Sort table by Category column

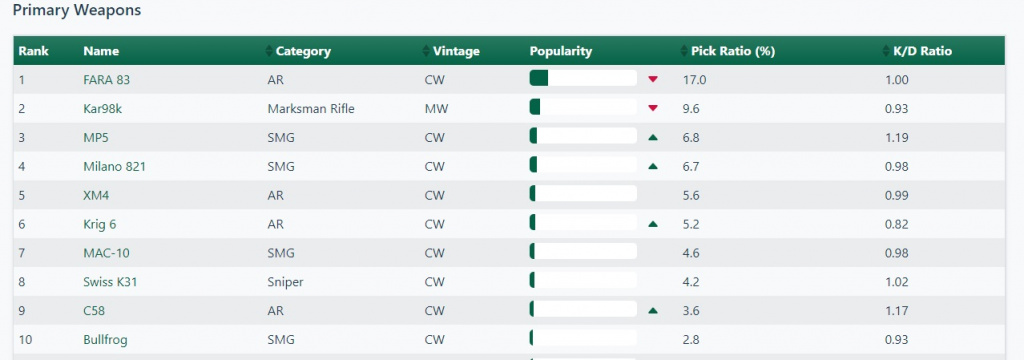(298, 51)
